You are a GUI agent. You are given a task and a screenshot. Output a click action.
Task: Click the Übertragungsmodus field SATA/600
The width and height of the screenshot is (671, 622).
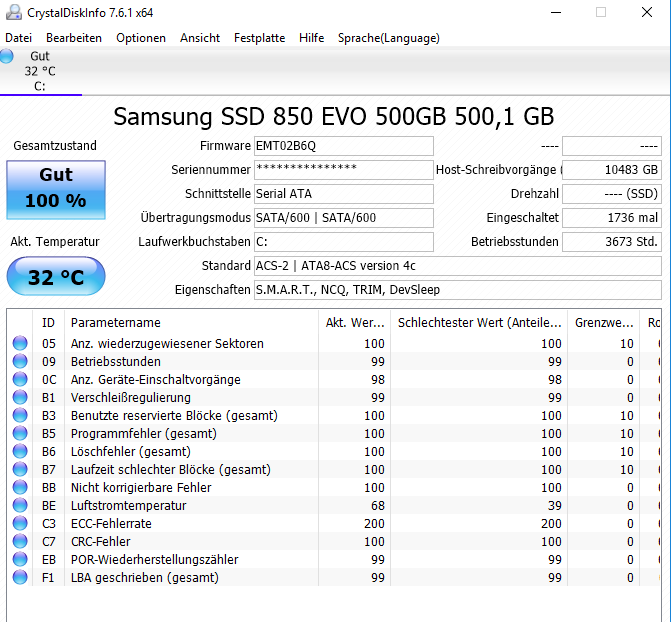344,218
